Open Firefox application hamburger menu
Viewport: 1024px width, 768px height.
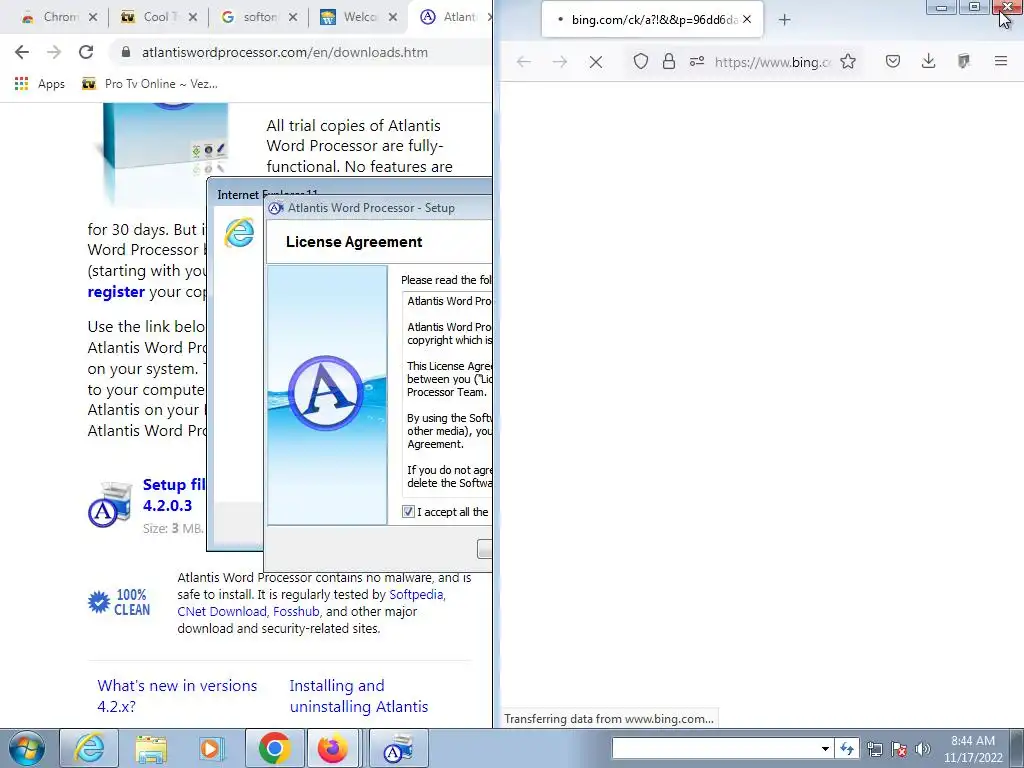point(1000,61)
